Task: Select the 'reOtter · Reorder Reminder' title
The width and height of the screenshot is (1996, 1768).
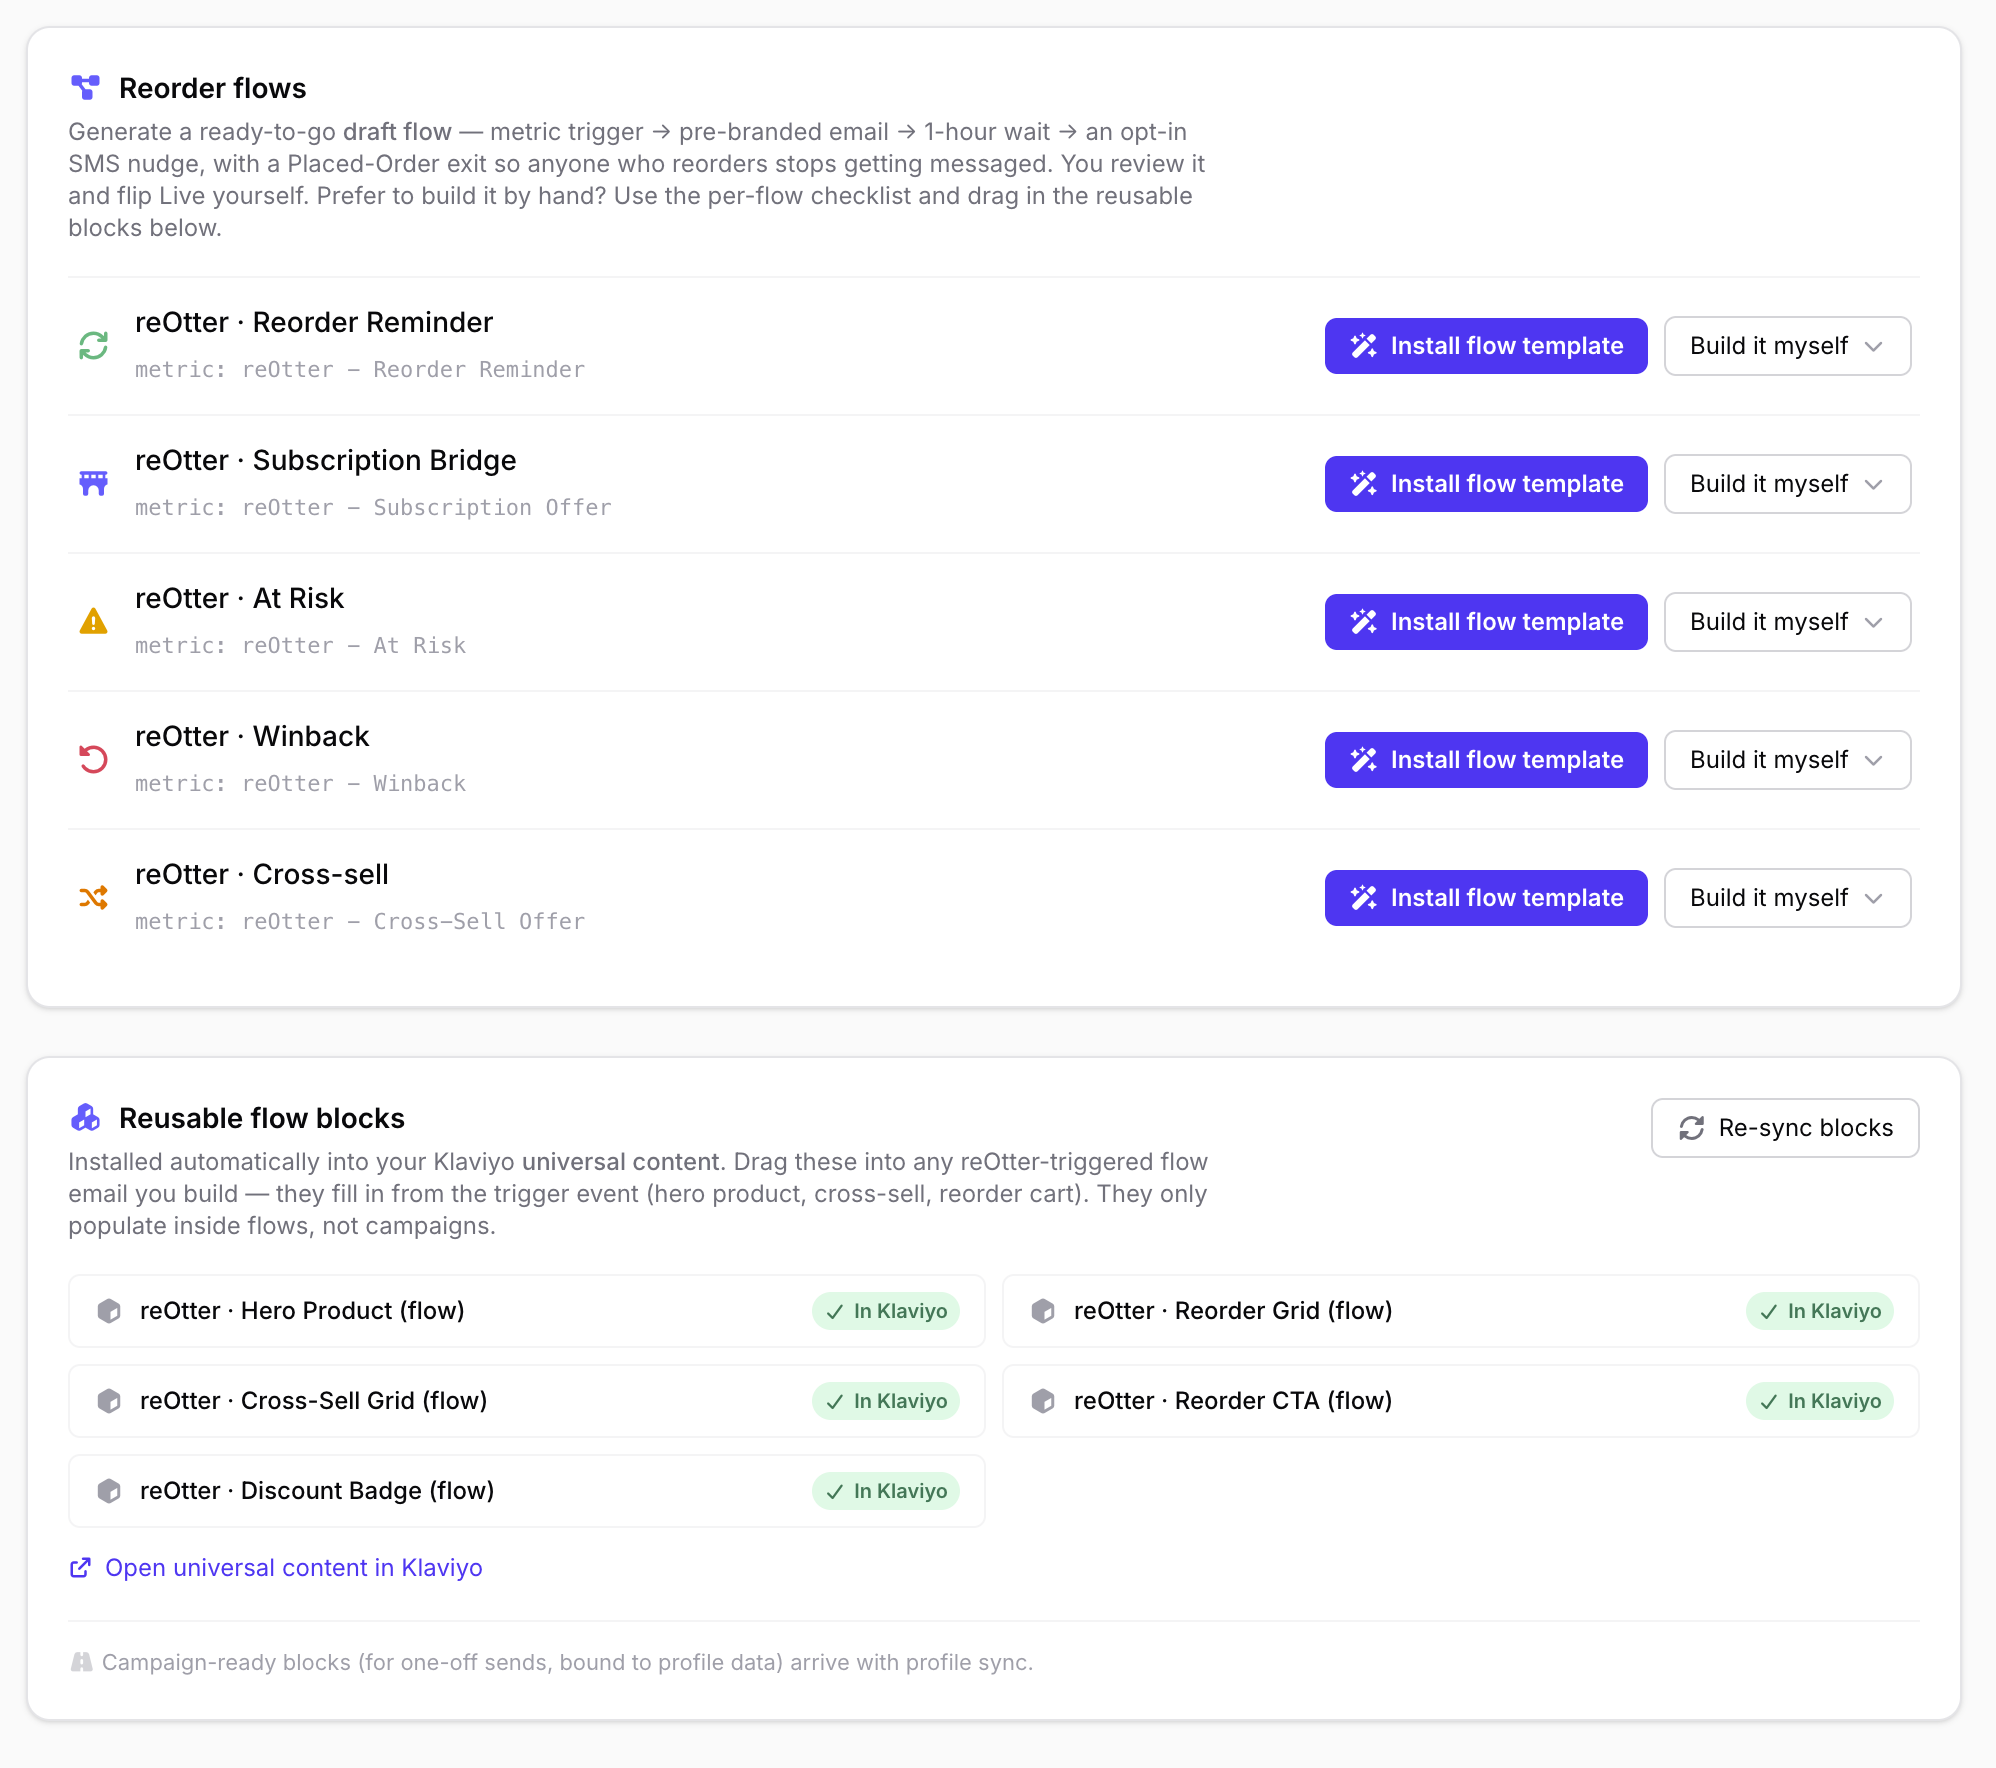Action: point(314,322)
